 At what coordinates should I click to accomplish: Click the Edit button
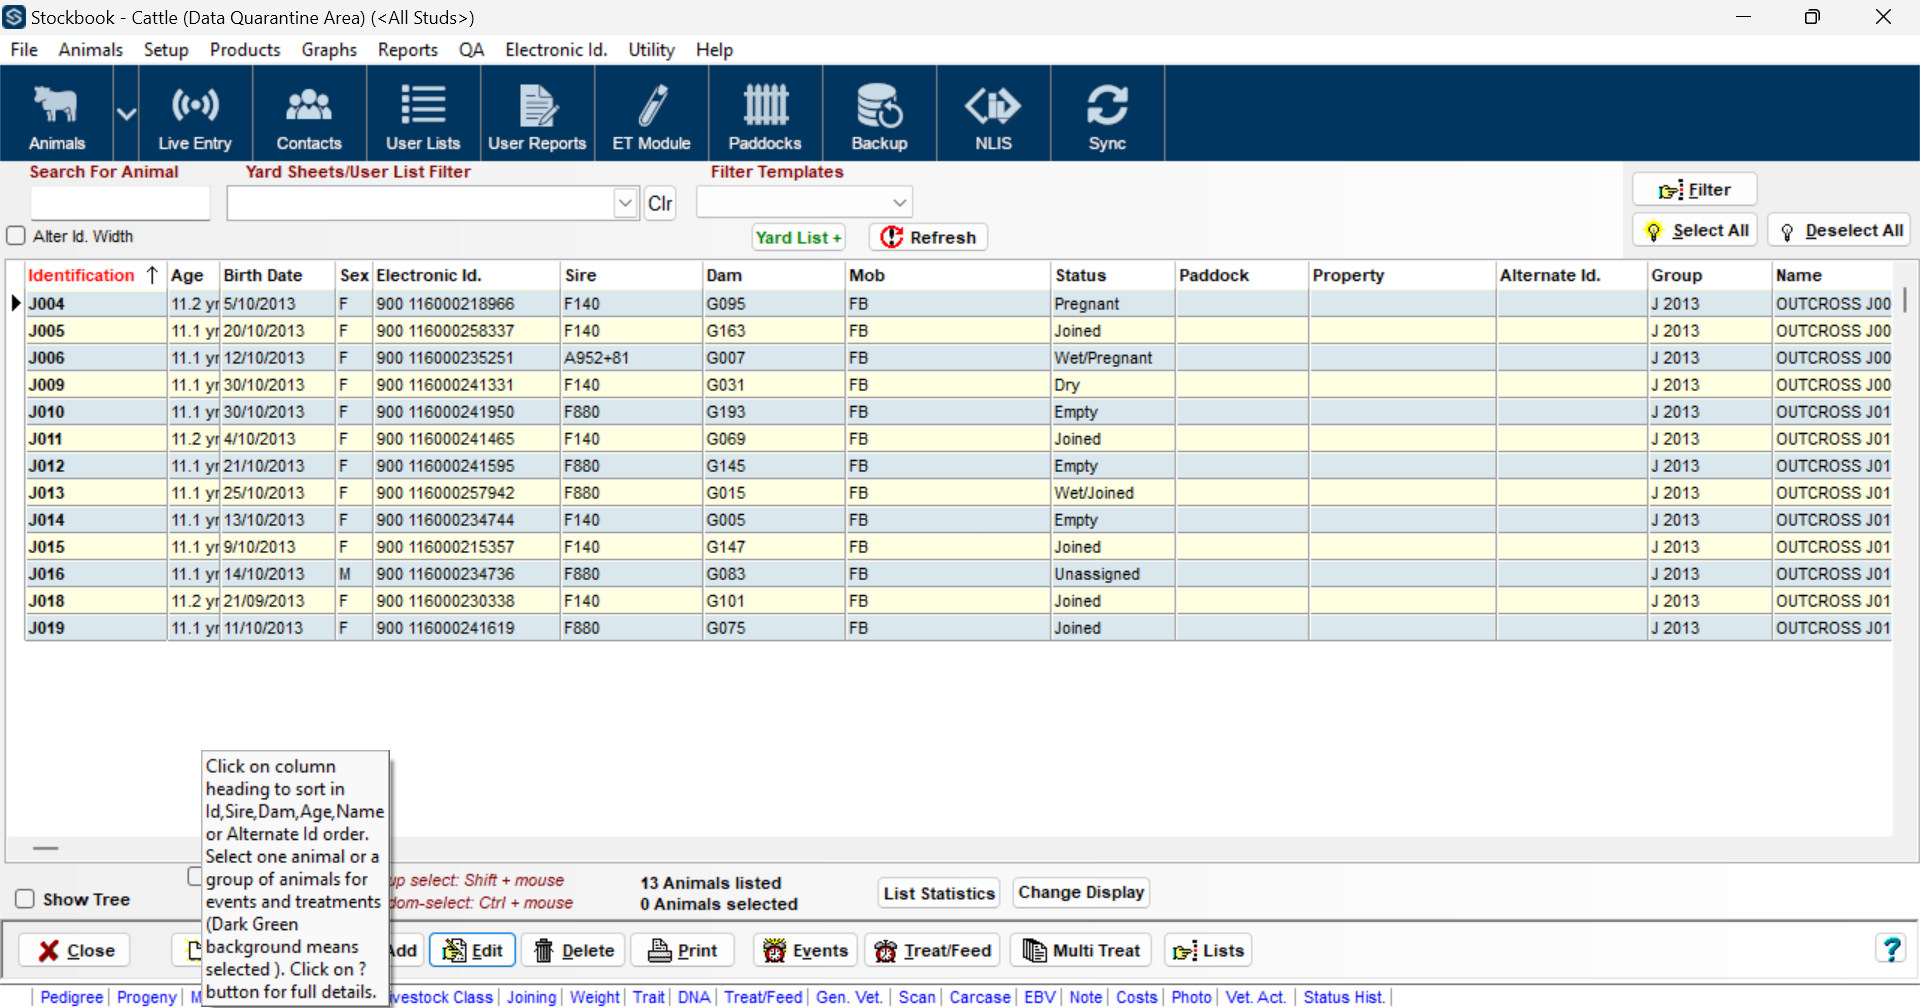tap(472, 950)
